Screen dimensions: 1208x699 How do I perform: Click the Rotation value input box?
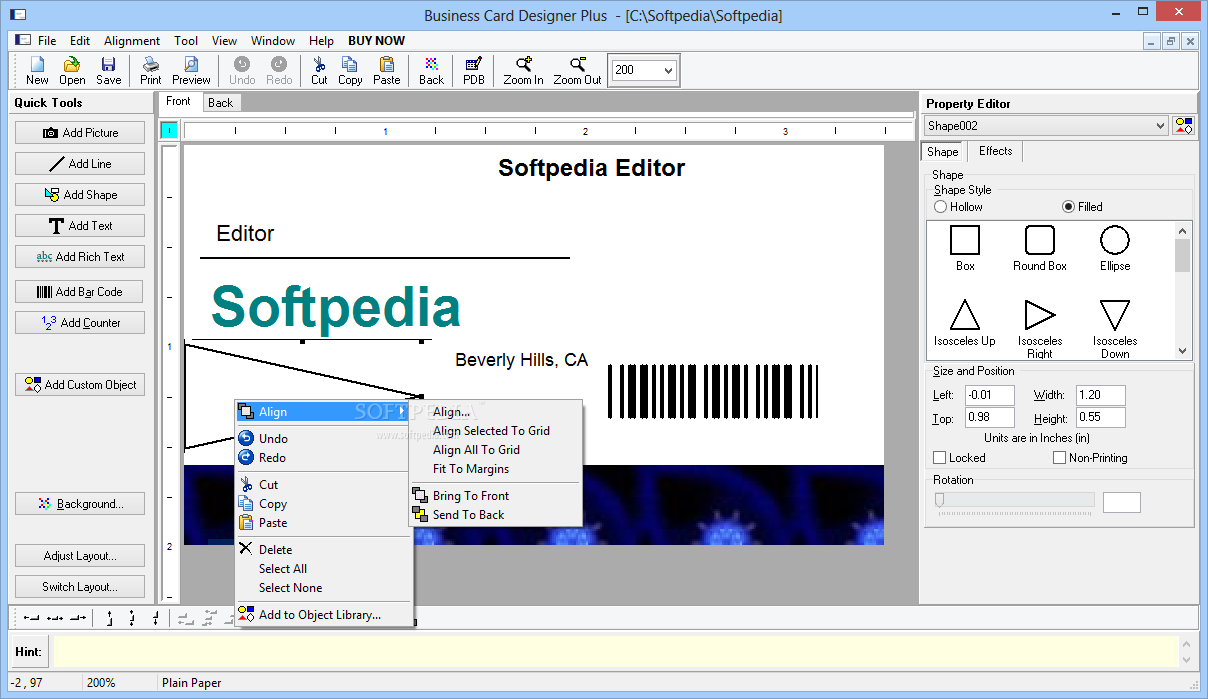click(1121, 503)
